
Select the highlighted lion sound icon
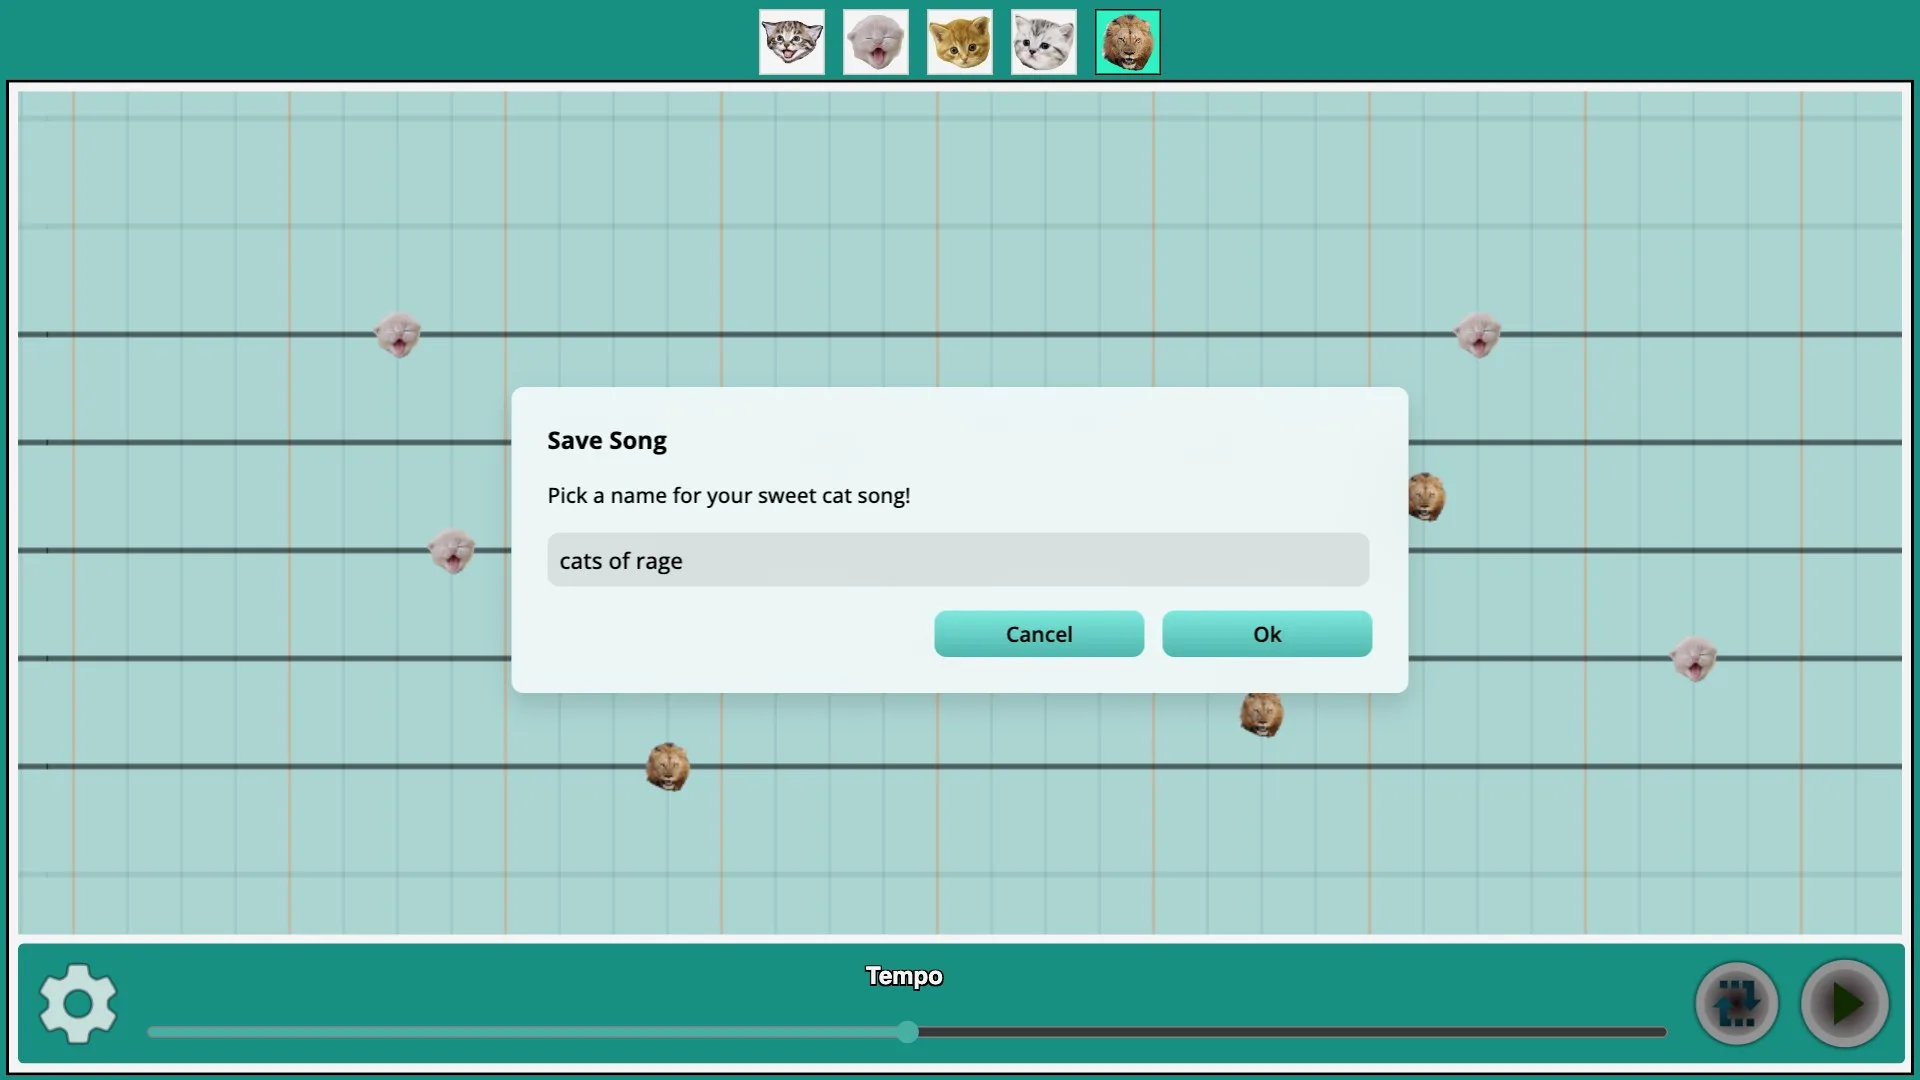click(1128, 42)
